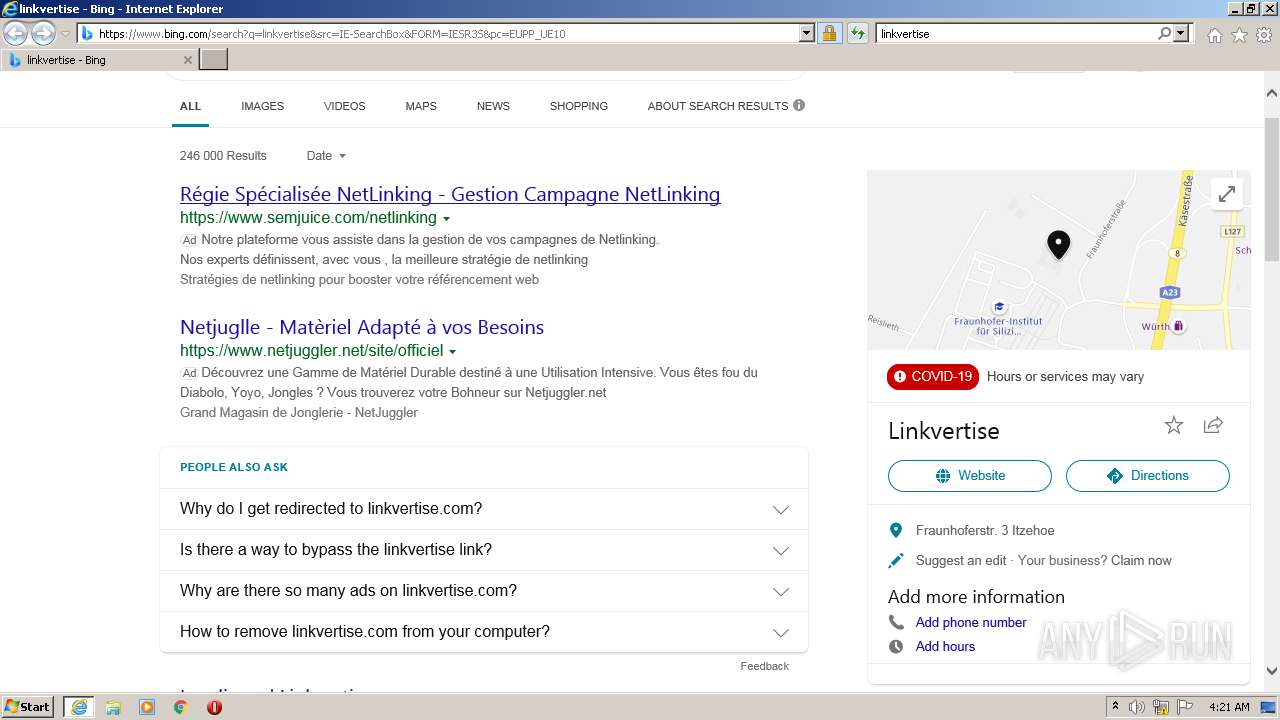The image size is (1280, 720).
Task: Click the COVID-19 alert badge
Action: pos(933,377)
